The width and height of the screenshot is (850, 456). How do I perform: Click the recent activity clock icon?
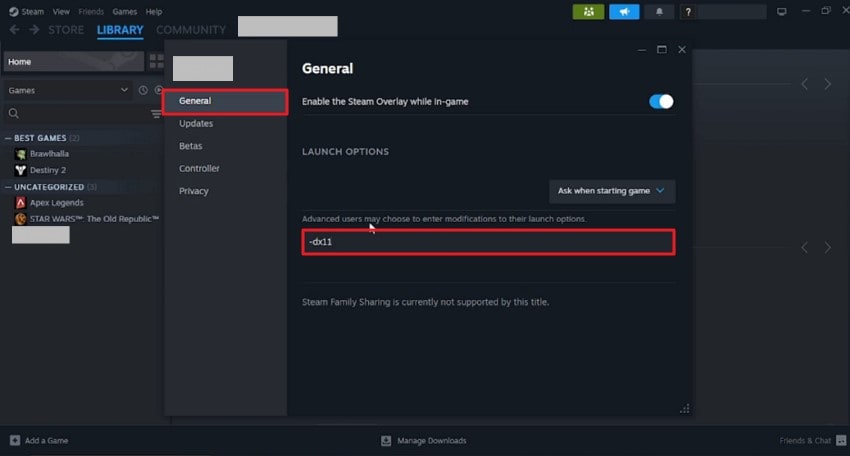pos(143,91)
